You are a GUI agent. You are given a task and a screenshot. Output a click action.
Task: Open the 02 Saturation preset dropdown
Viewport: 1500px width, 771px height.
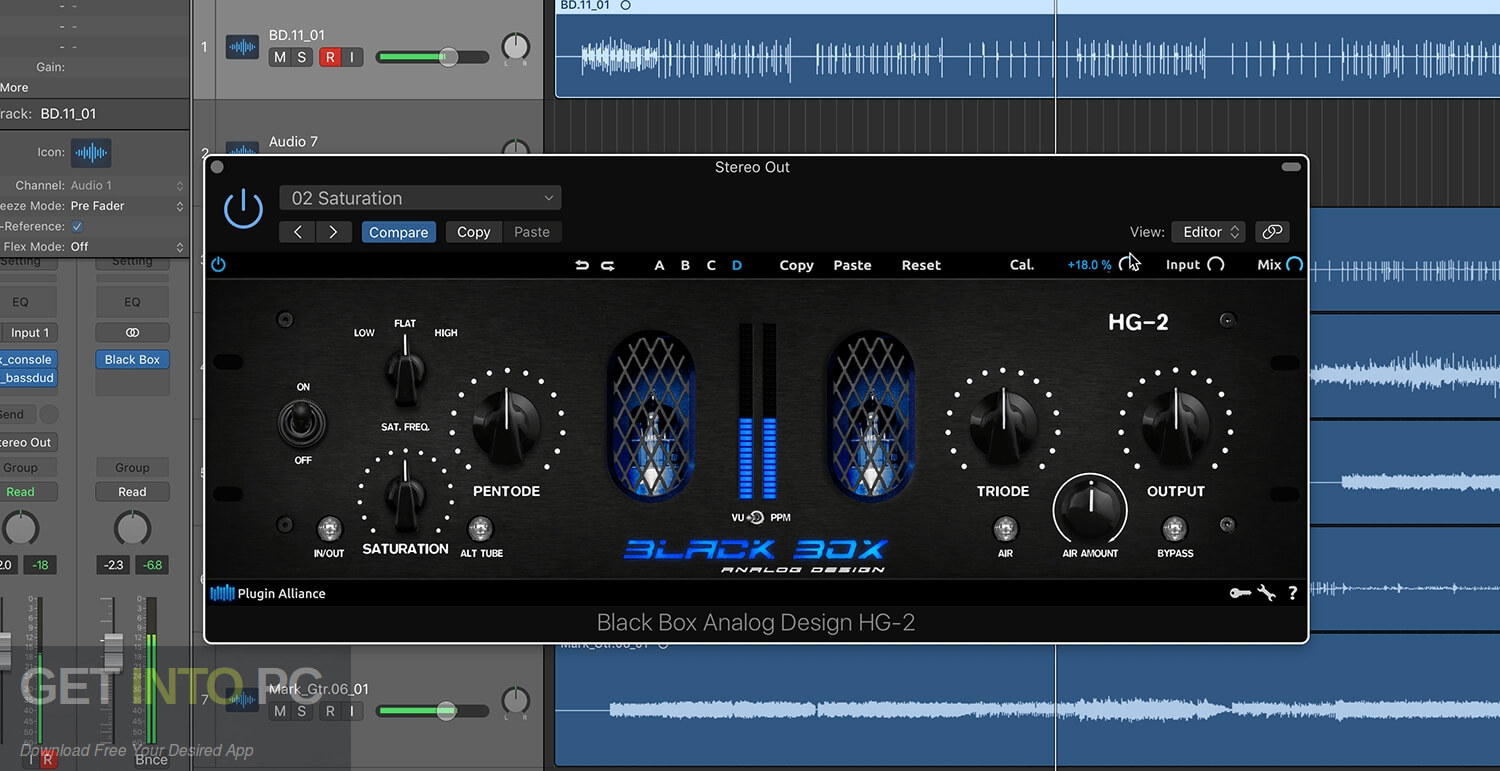click(x=421, y=198)
